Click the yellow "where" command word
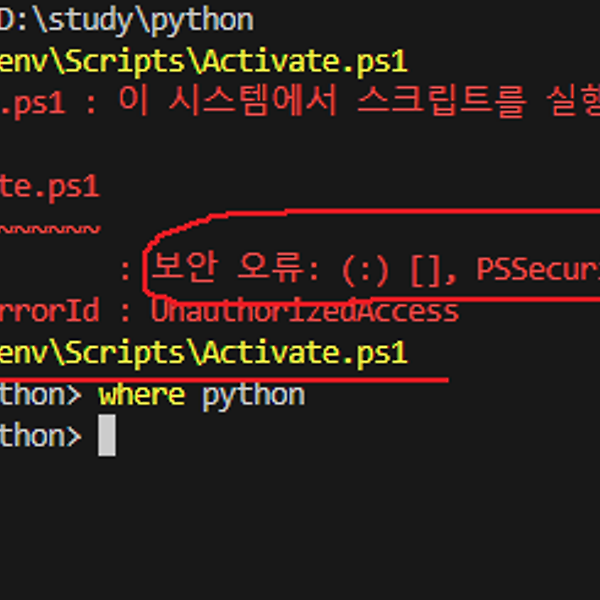 point(141,394)
